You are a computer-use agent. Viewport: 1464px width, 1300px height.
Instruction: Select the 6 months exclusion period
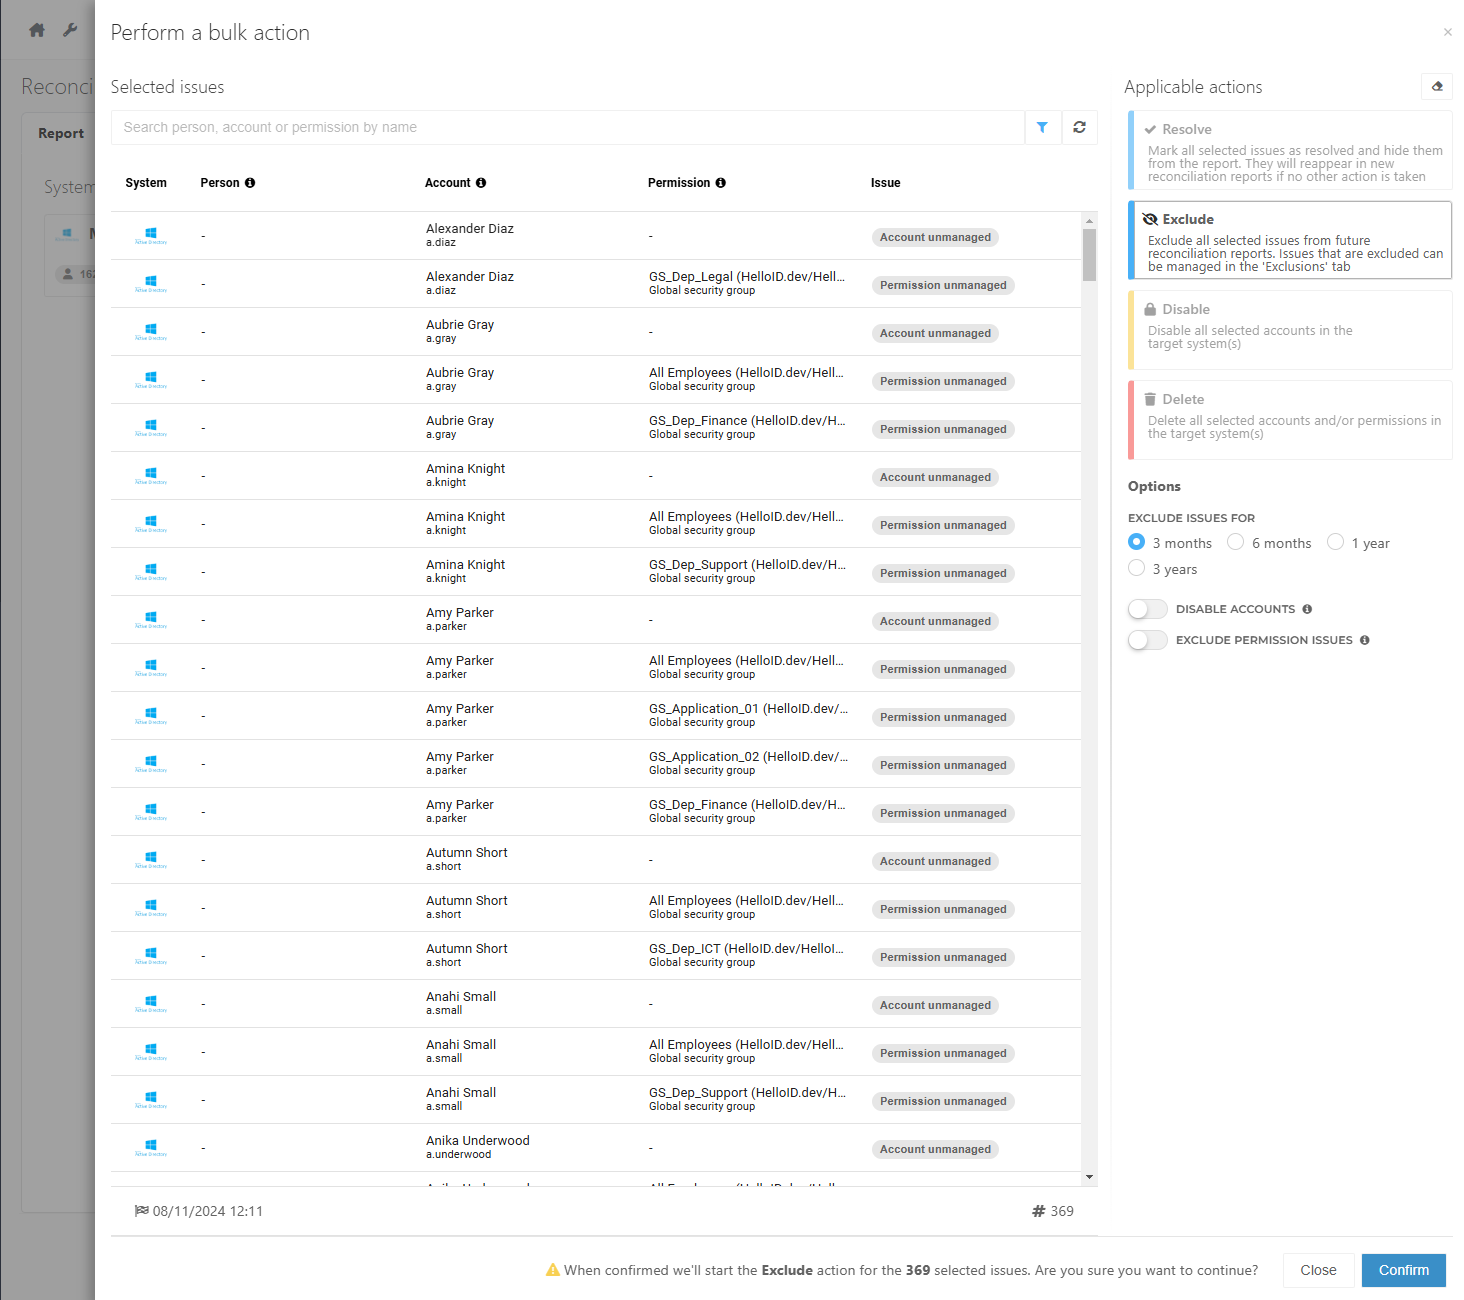(1235, 541)
